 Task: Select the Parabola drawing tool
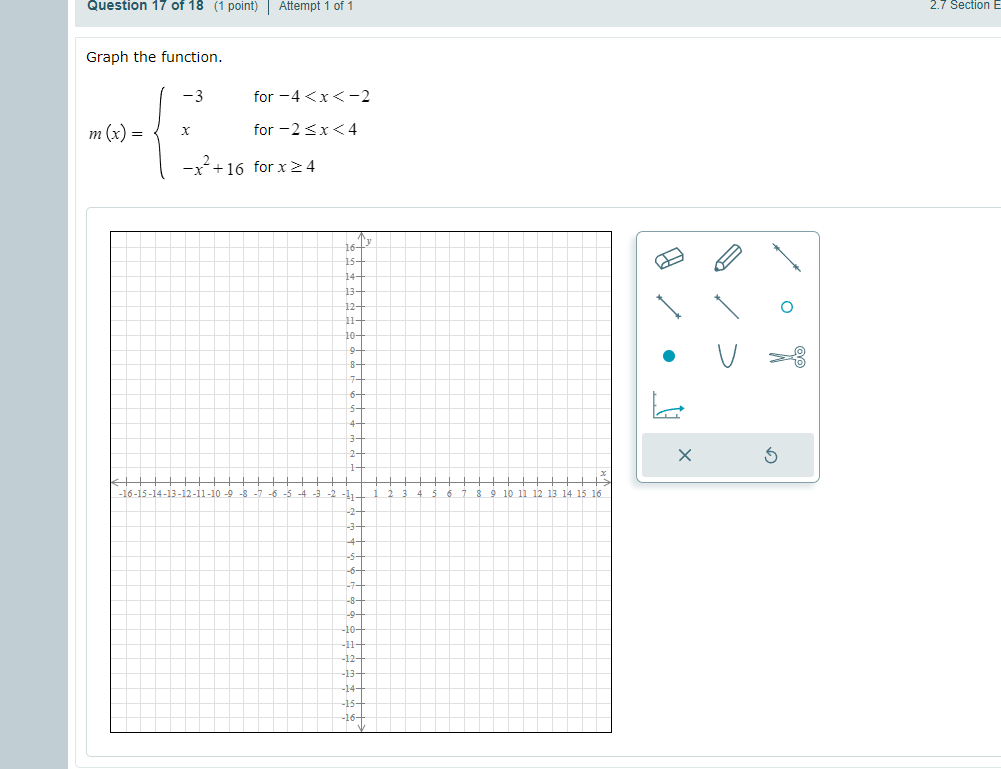pos(727,356)
